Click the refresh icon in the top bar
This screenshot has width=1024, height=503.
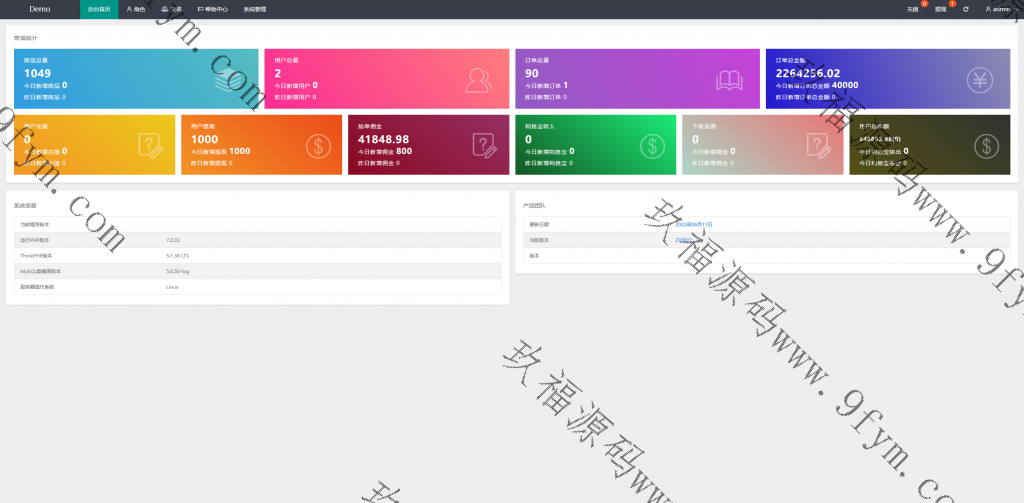965,9
